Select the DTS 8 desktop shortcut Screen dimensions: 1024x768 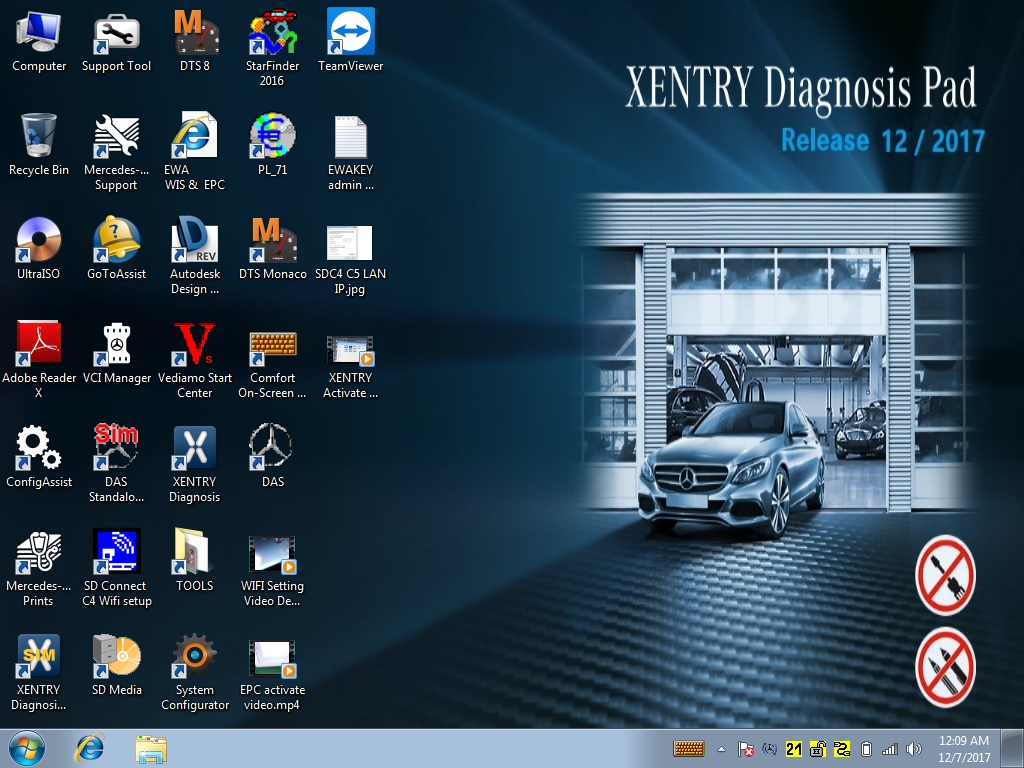[195, 40]
